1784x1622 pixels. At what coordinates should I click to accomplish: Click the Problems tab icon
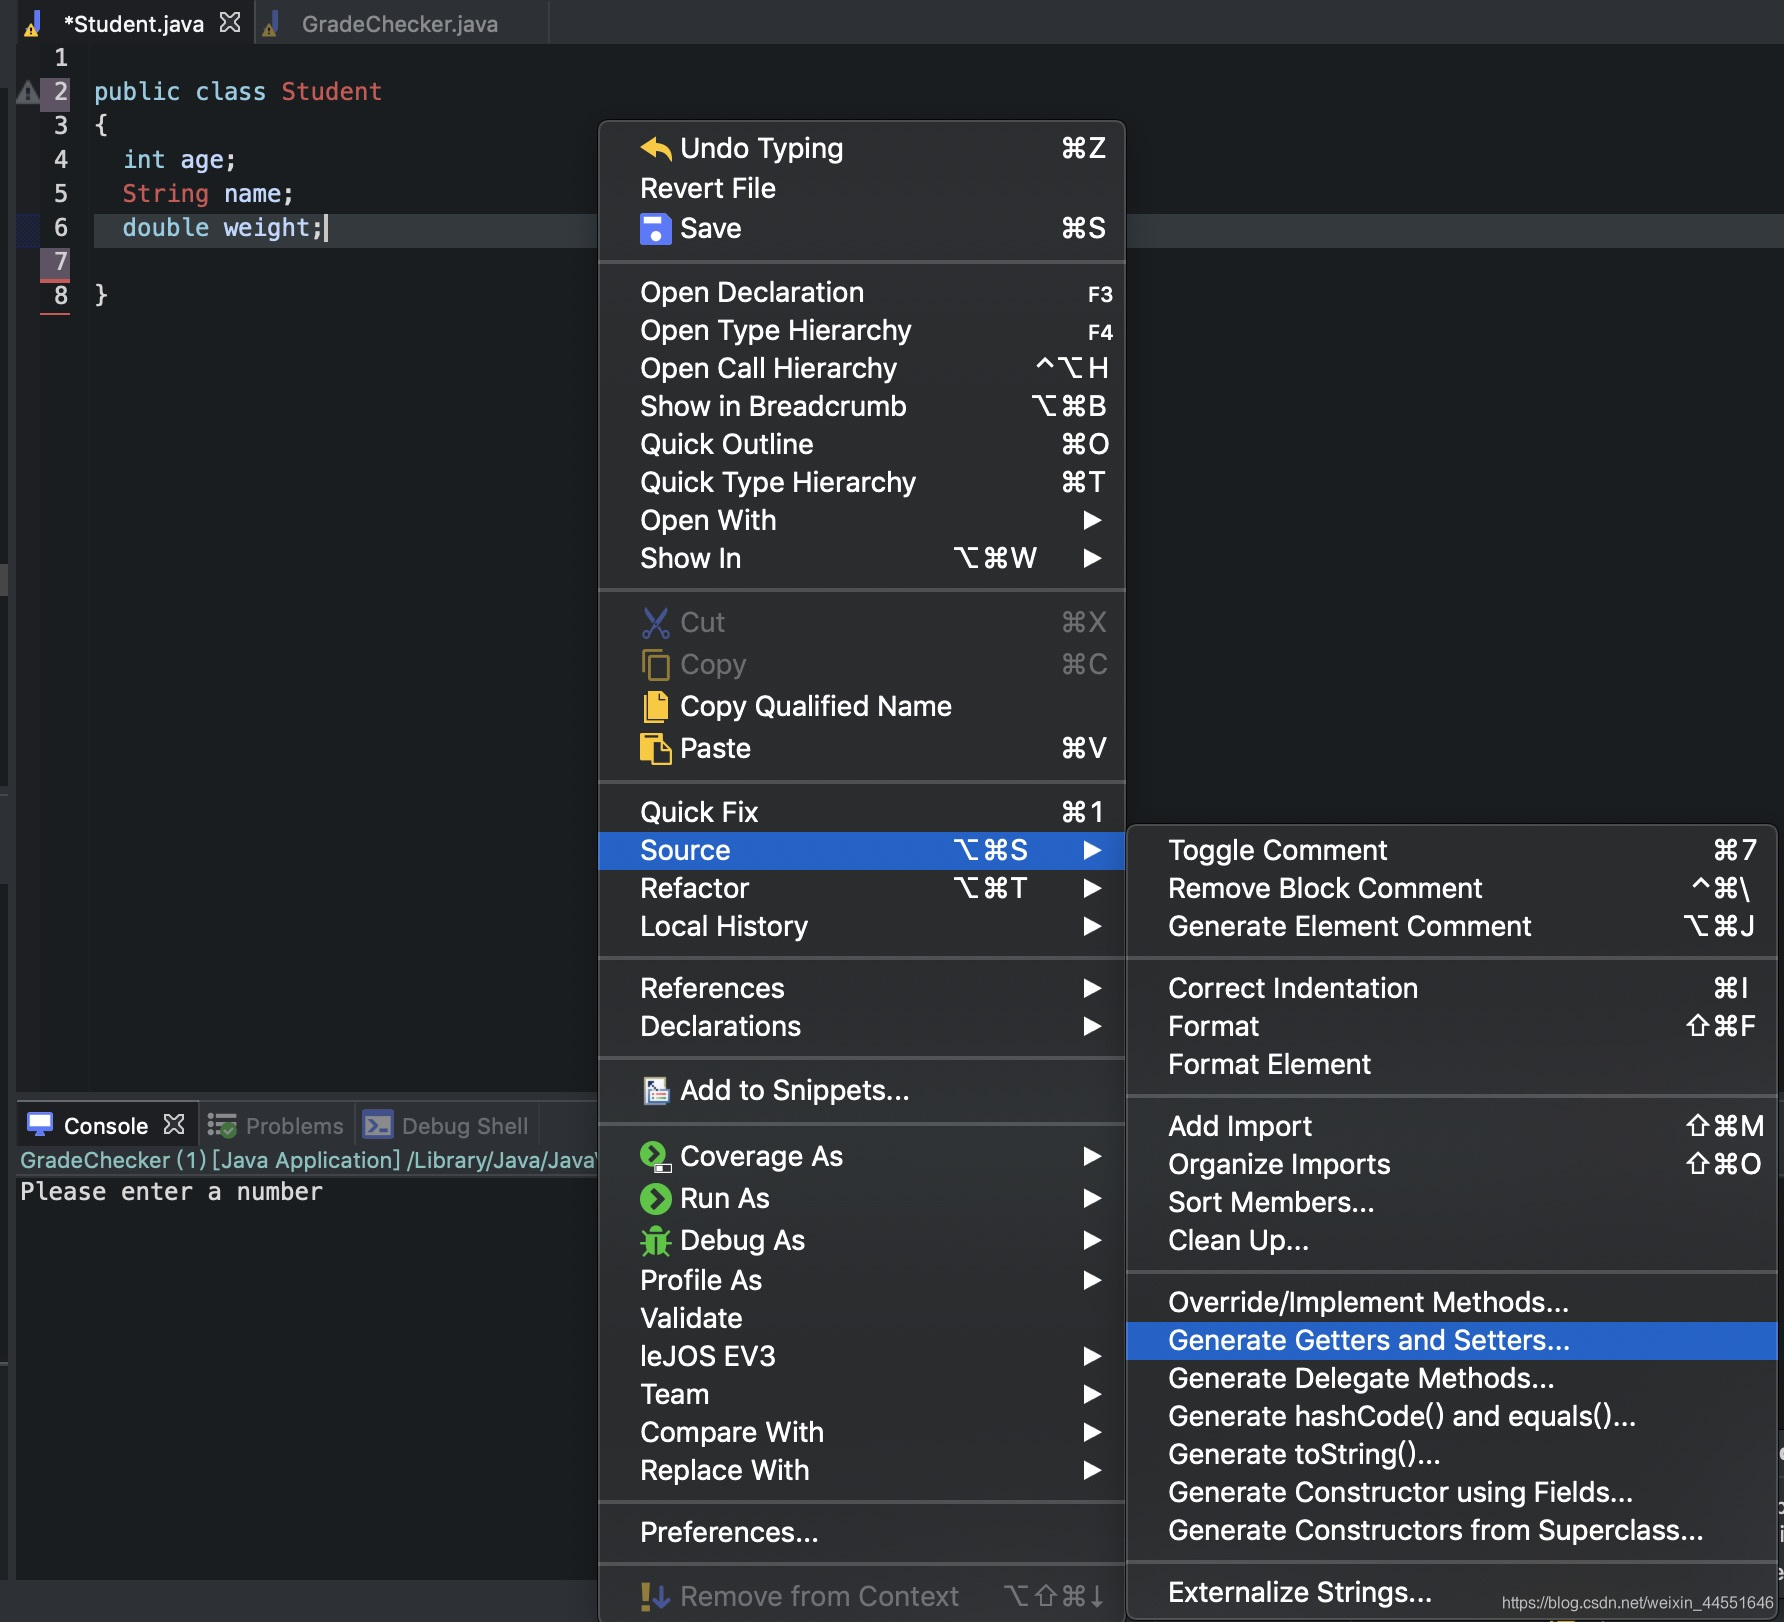click(221, 1125)
